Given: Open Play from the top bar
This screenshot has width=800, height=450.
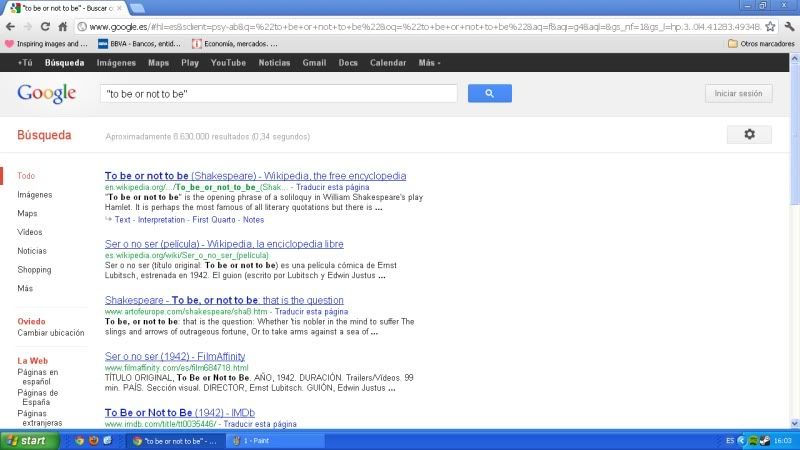Looking at the screenshot, I should point(190,63).
